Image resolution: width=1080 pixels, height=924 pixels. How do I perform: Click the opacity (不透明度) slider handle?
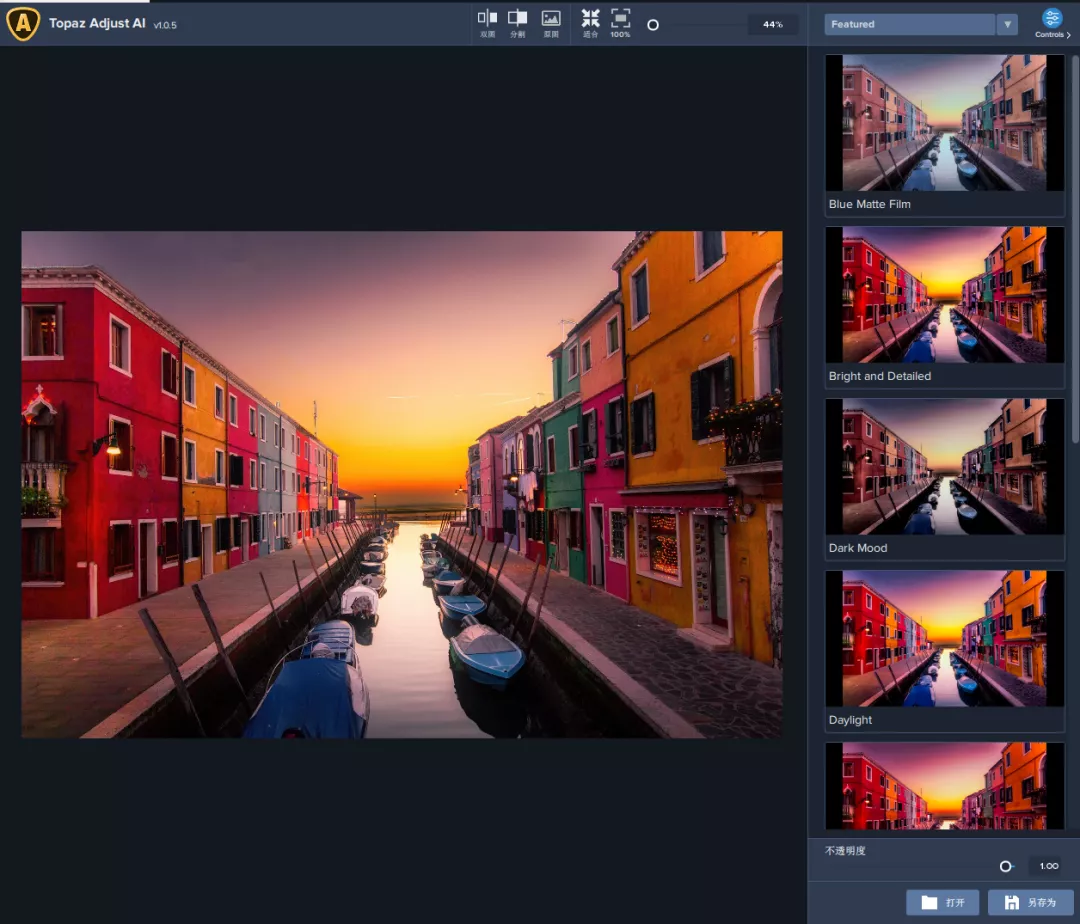(x=1006, y=867)
